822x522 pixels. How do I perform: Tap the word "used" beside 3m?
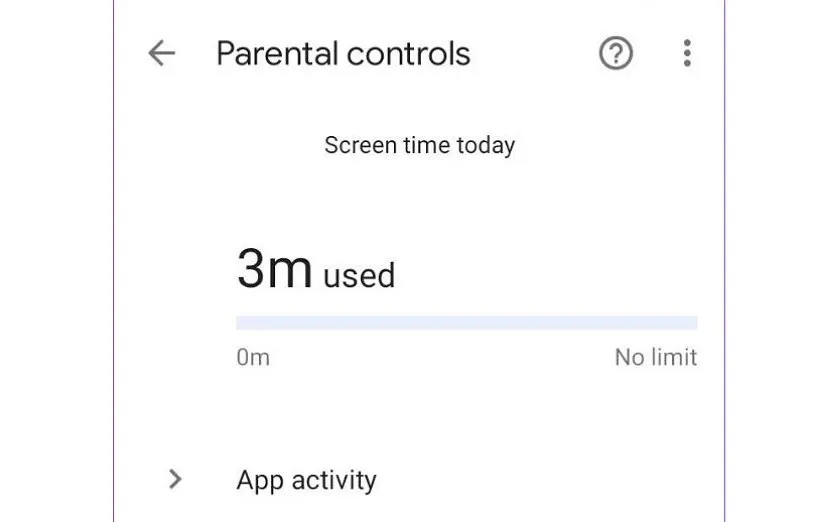point(359,275)
